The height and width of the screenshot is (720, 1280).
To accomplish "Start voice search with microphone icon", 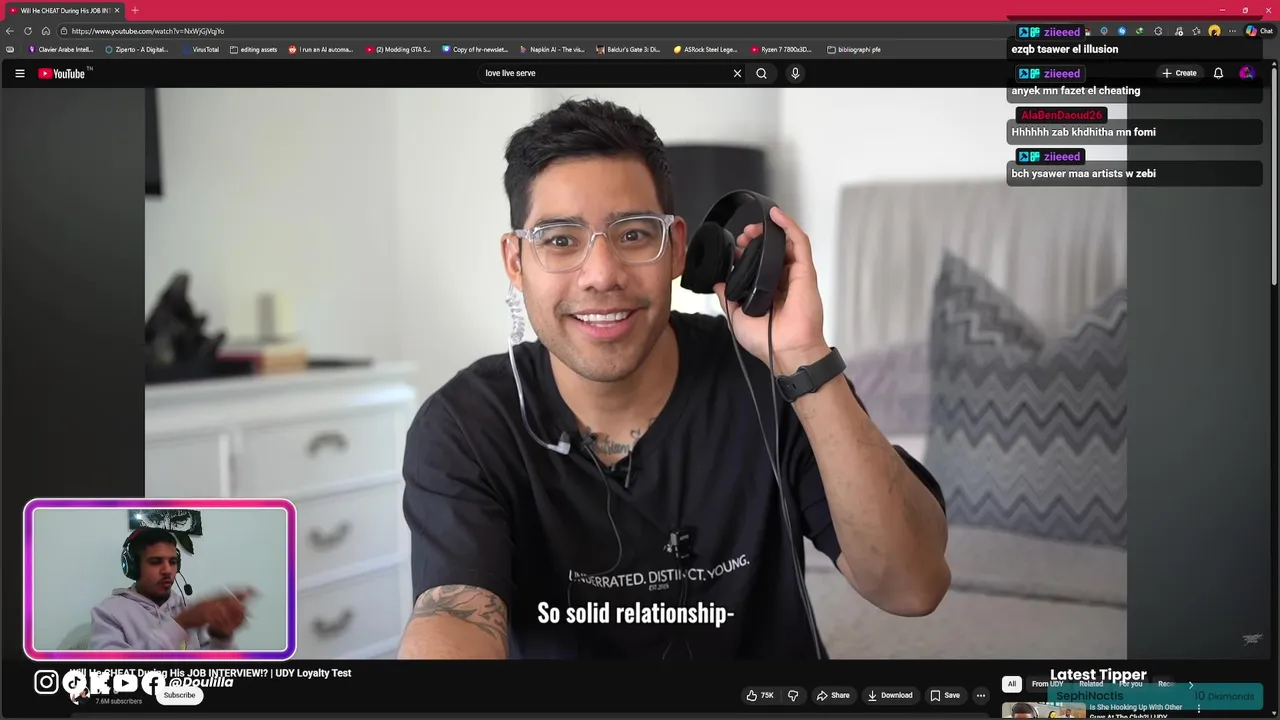I will pyautogui.click(x=795, y=73).
